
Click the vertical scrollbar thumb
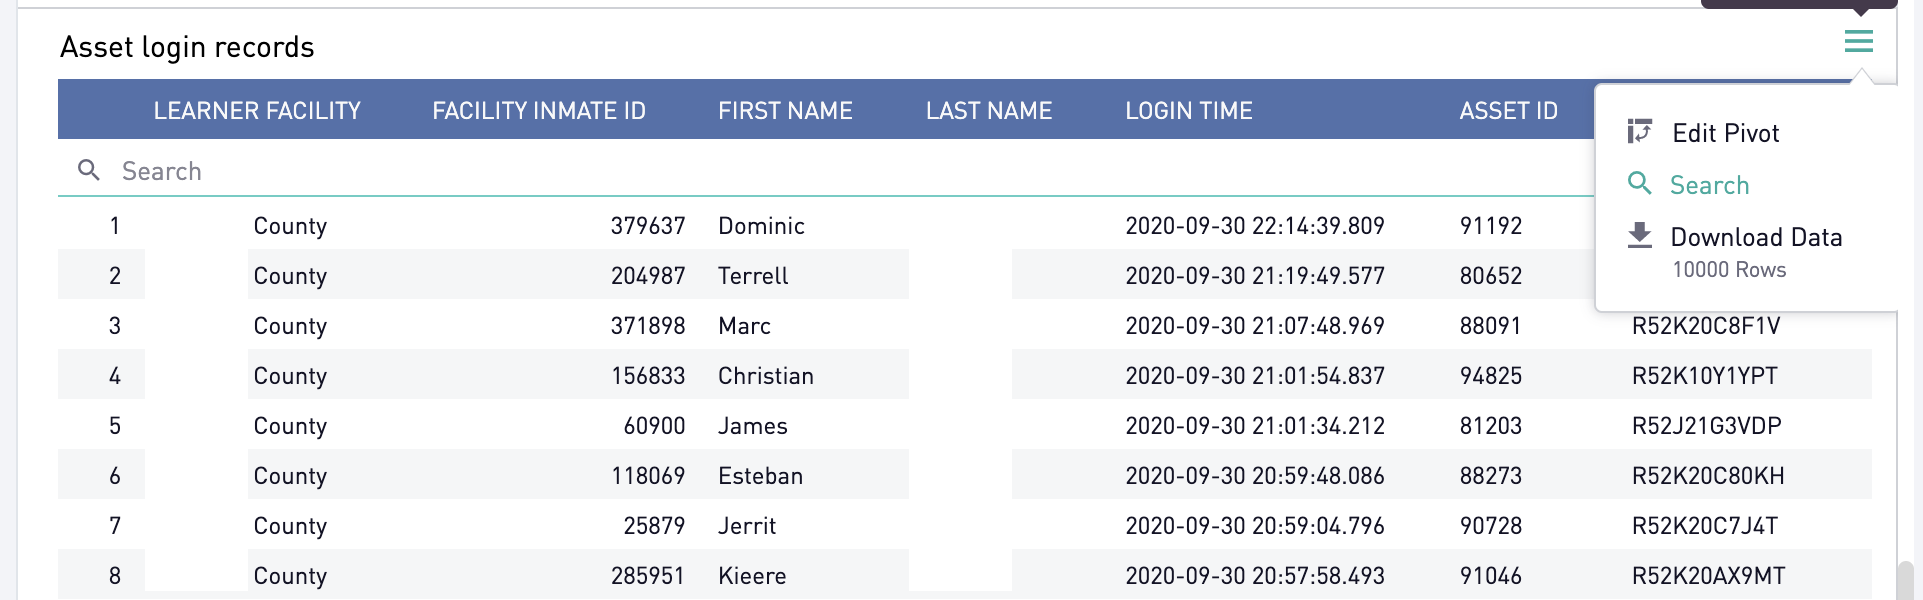[1905, 581]
